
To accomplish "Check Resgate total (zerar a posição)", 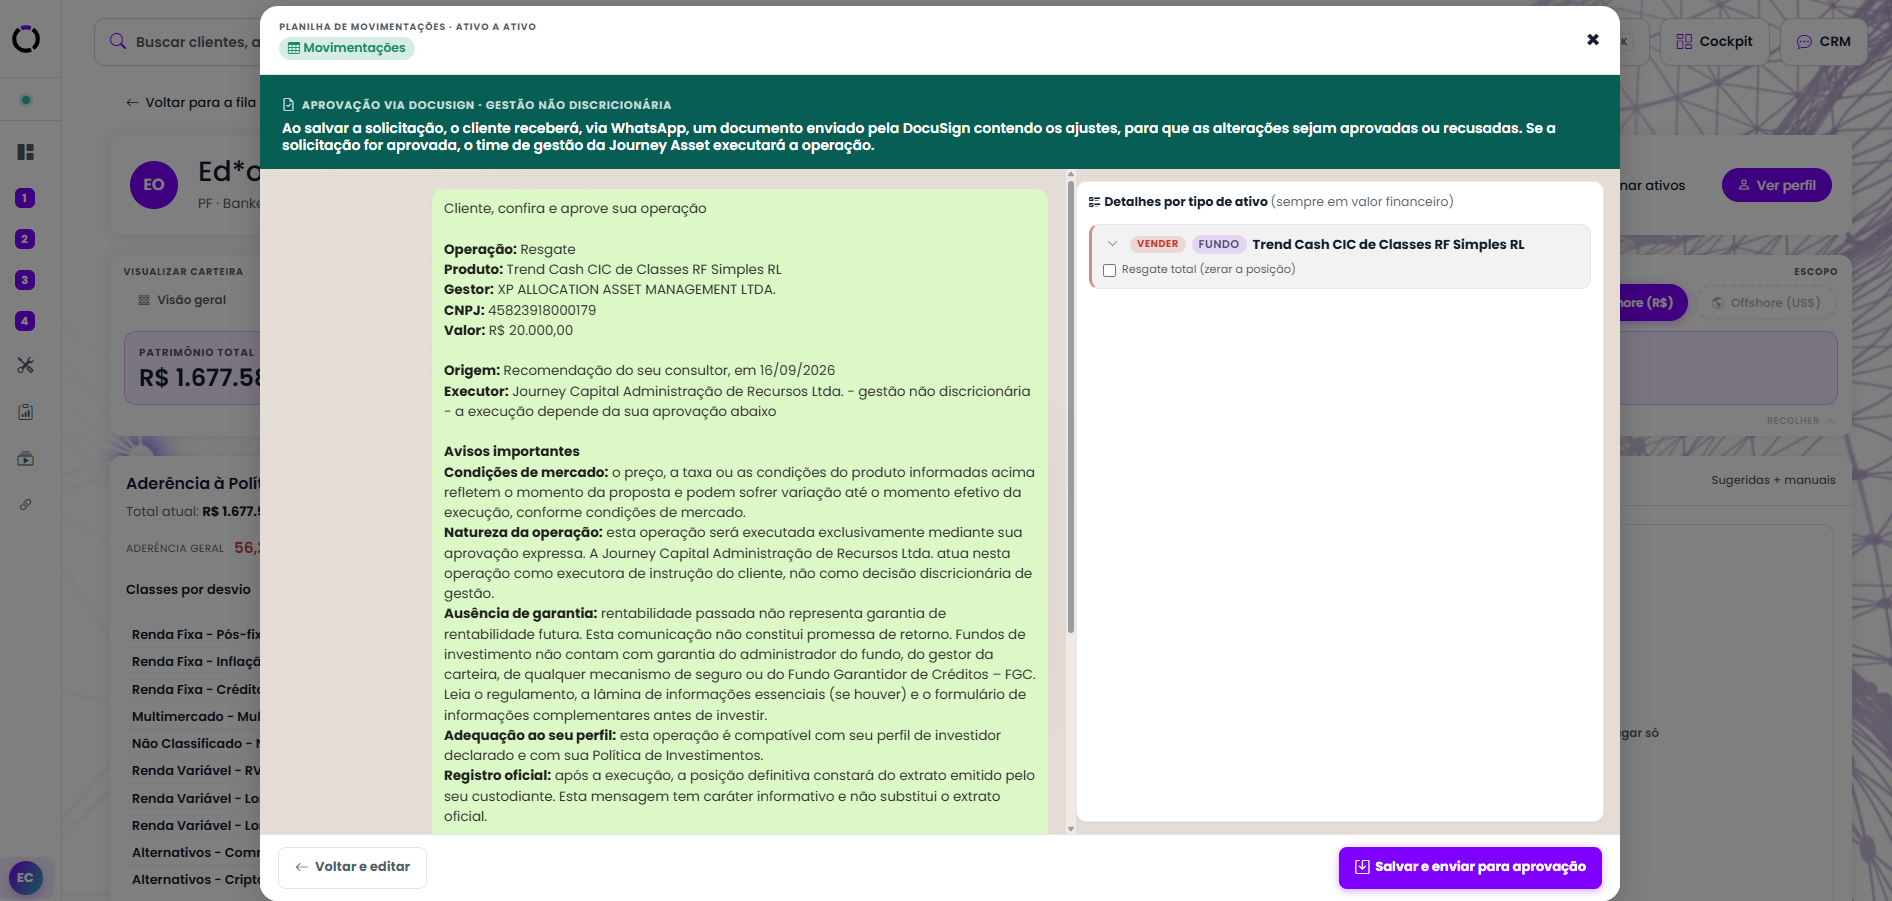I will 1109,270.
